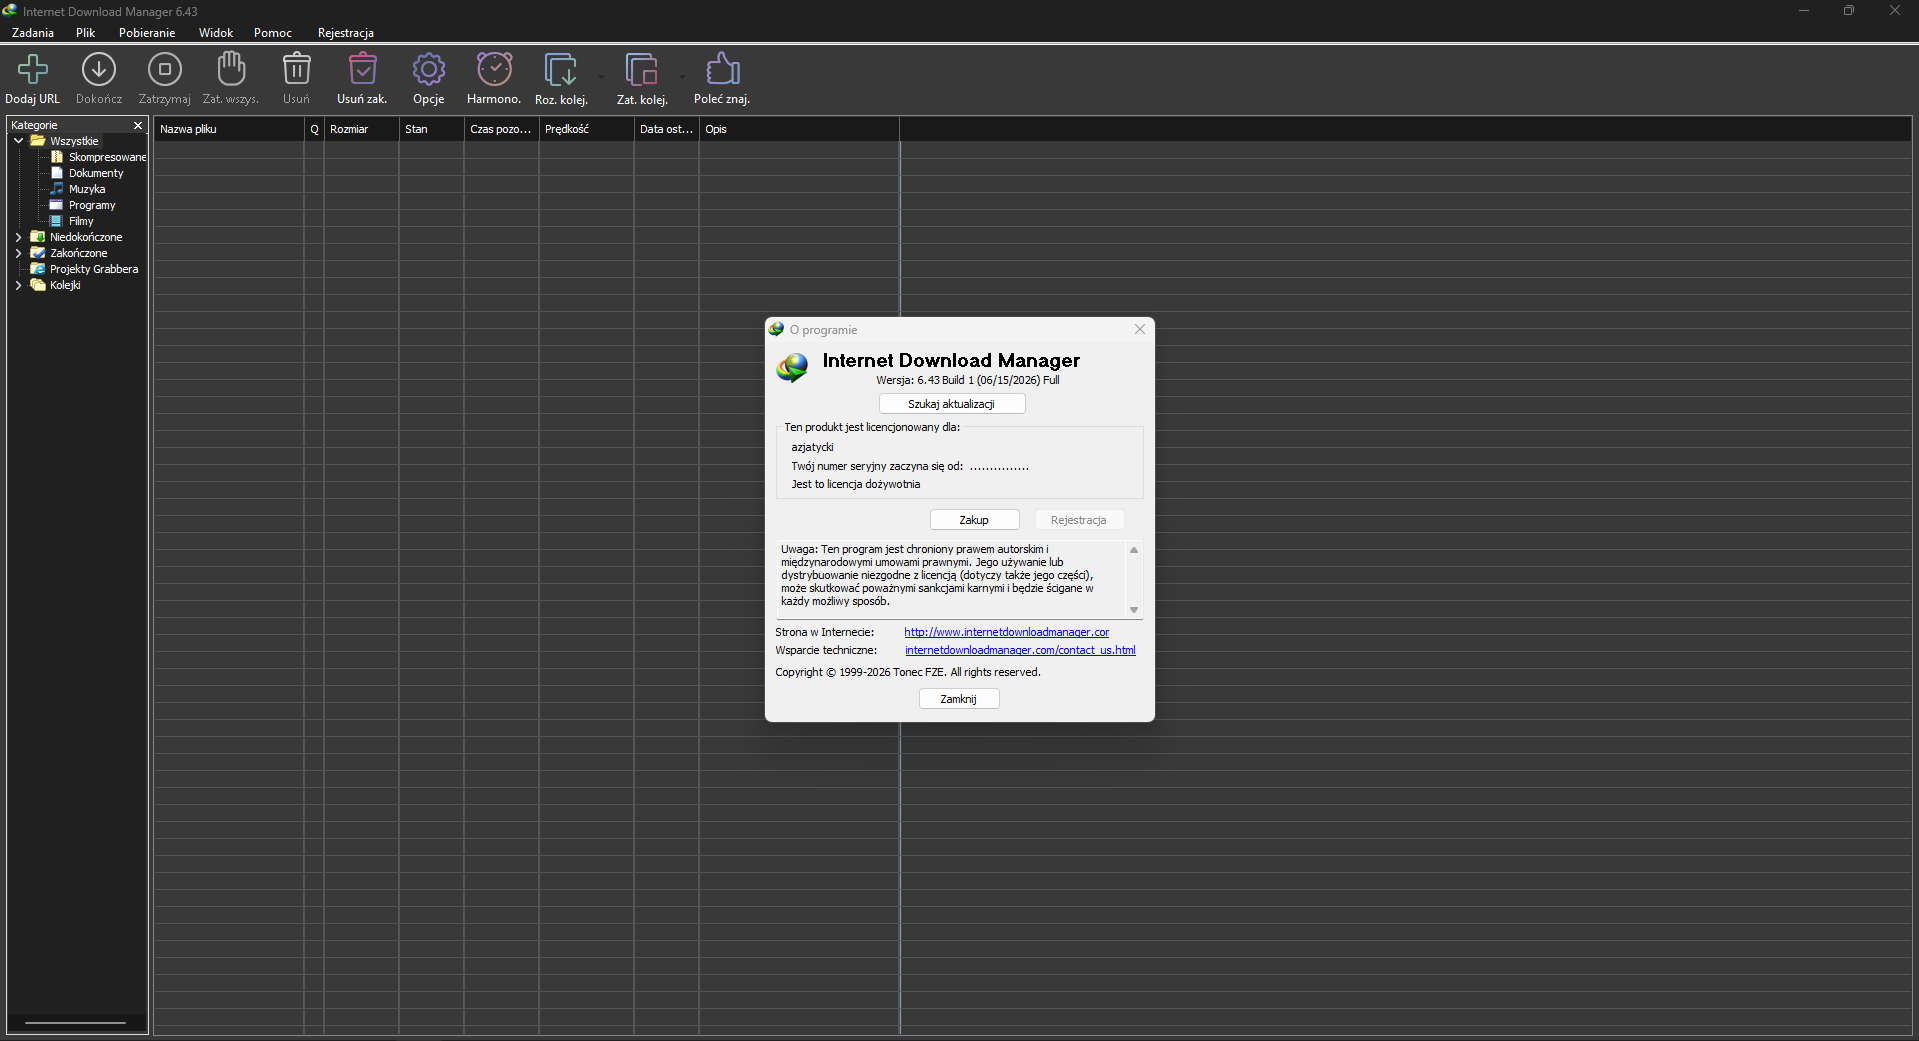
Task: Select the Niedokończone folder icon
Action: (38, 237)
